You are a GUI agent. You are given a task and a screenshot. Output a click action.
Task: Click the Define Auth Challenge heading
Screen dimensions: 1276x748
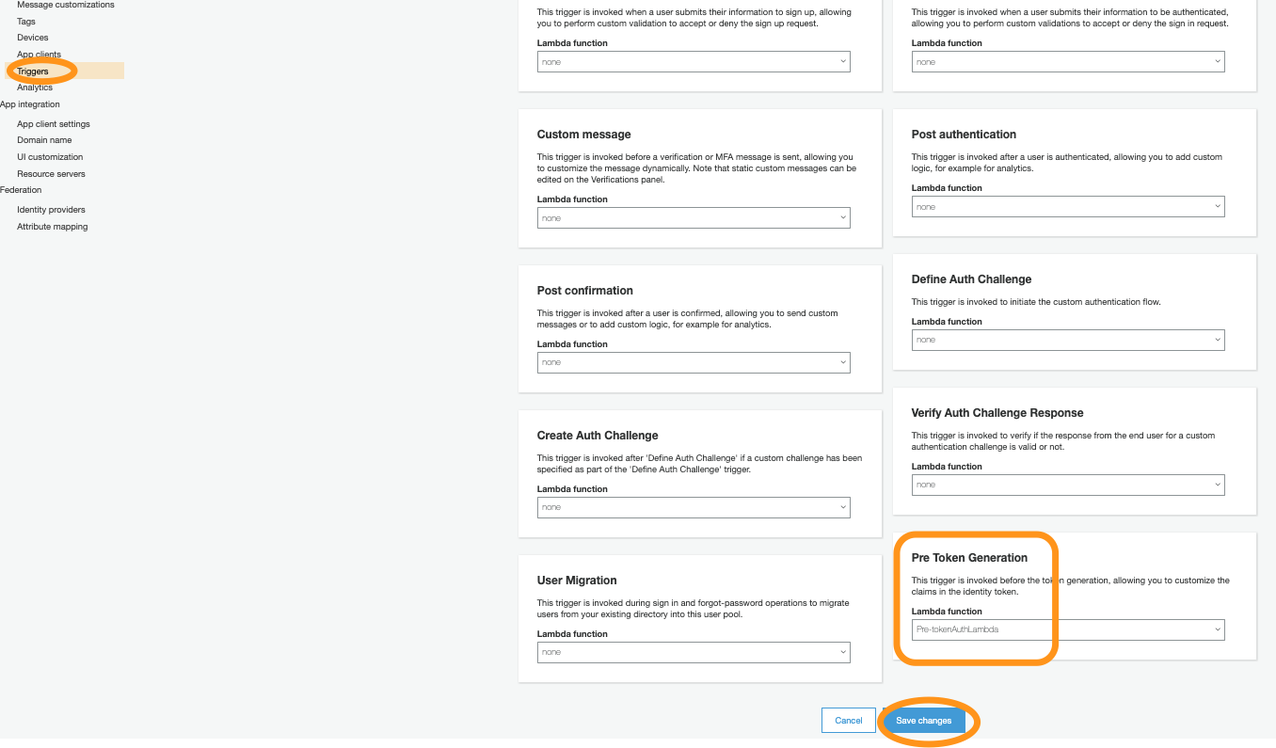(x=971, y=279)
